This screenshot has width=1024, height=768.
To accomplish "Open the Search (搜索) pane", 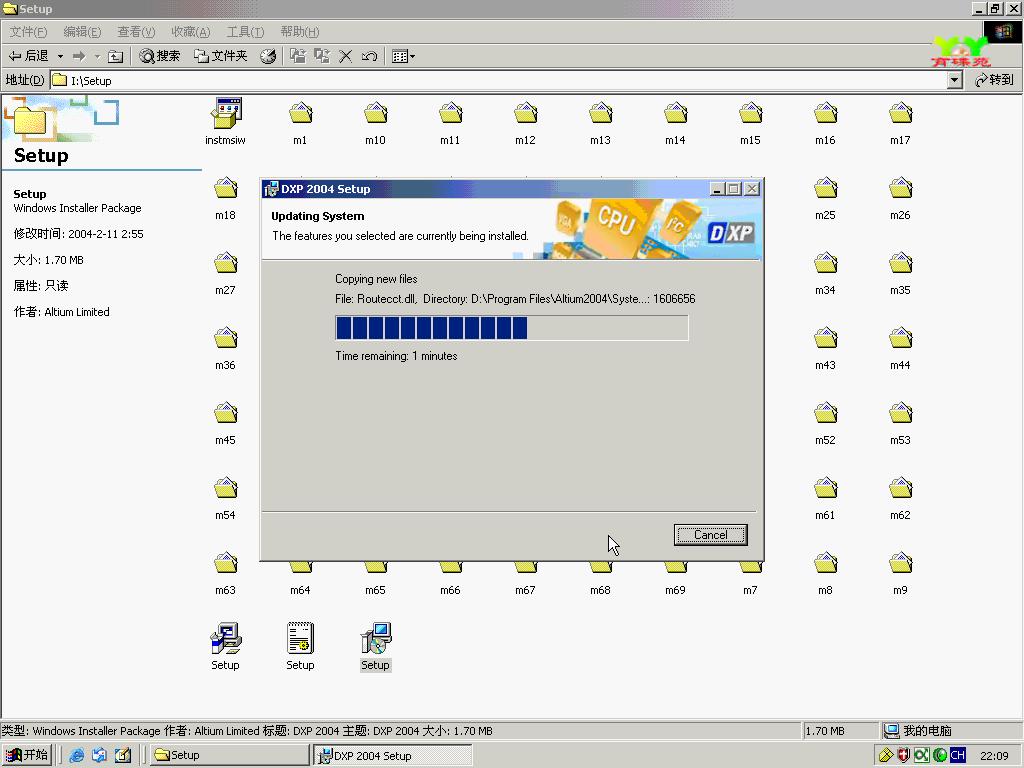I will click(159, 56).
